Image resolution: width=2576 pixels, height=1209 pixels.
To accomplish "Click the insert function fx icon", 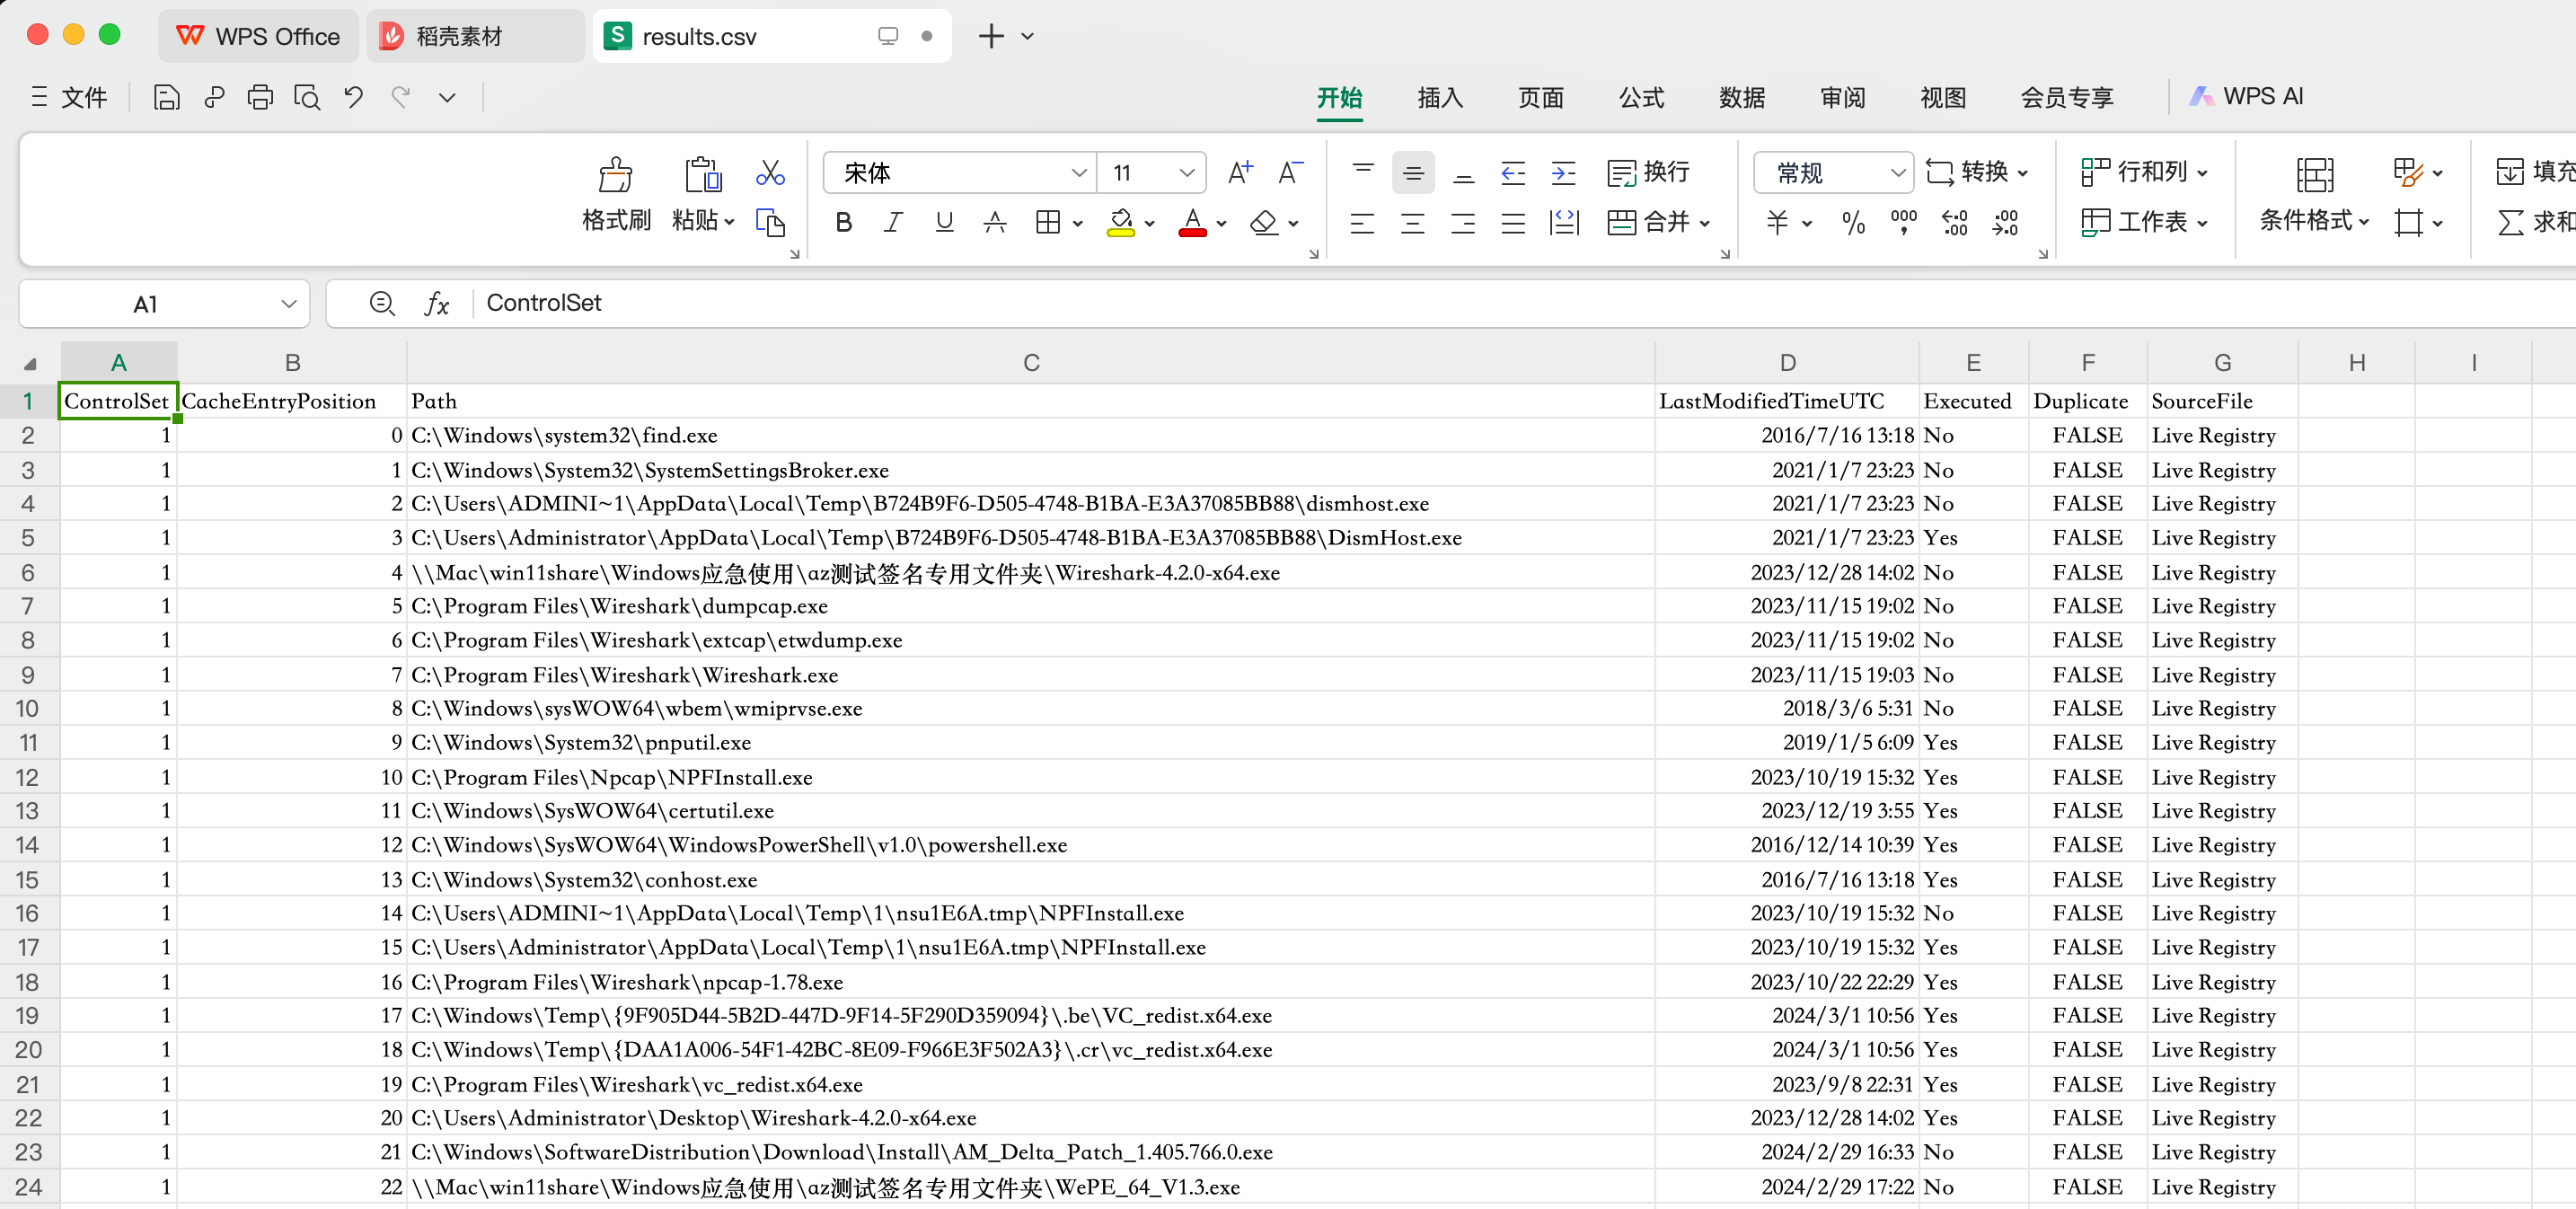I will [x=437, y=304].
